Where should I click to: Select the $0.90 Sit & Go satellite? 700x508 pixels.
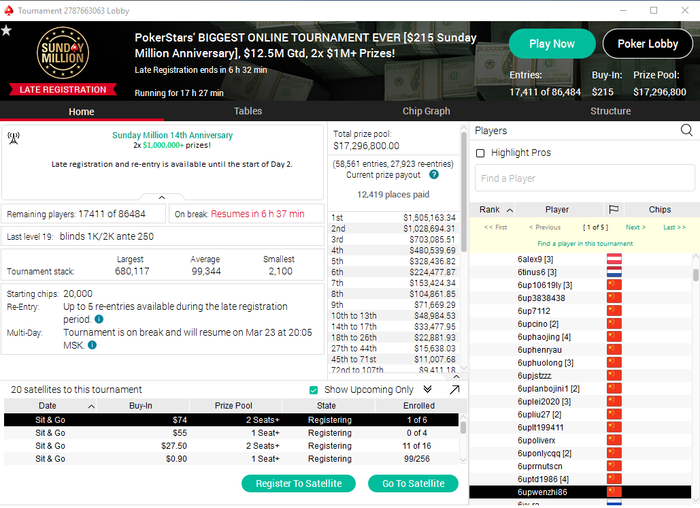[231, 459]
